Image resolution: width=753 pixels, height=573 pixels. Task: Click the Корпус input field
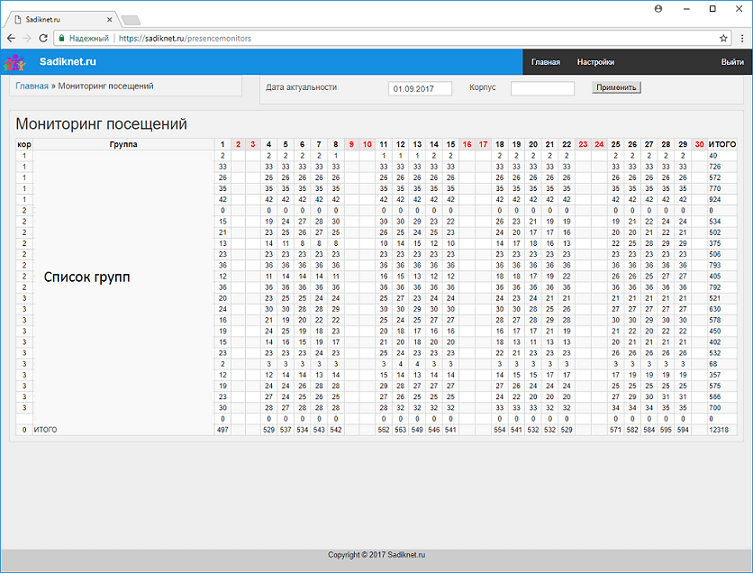542,88
